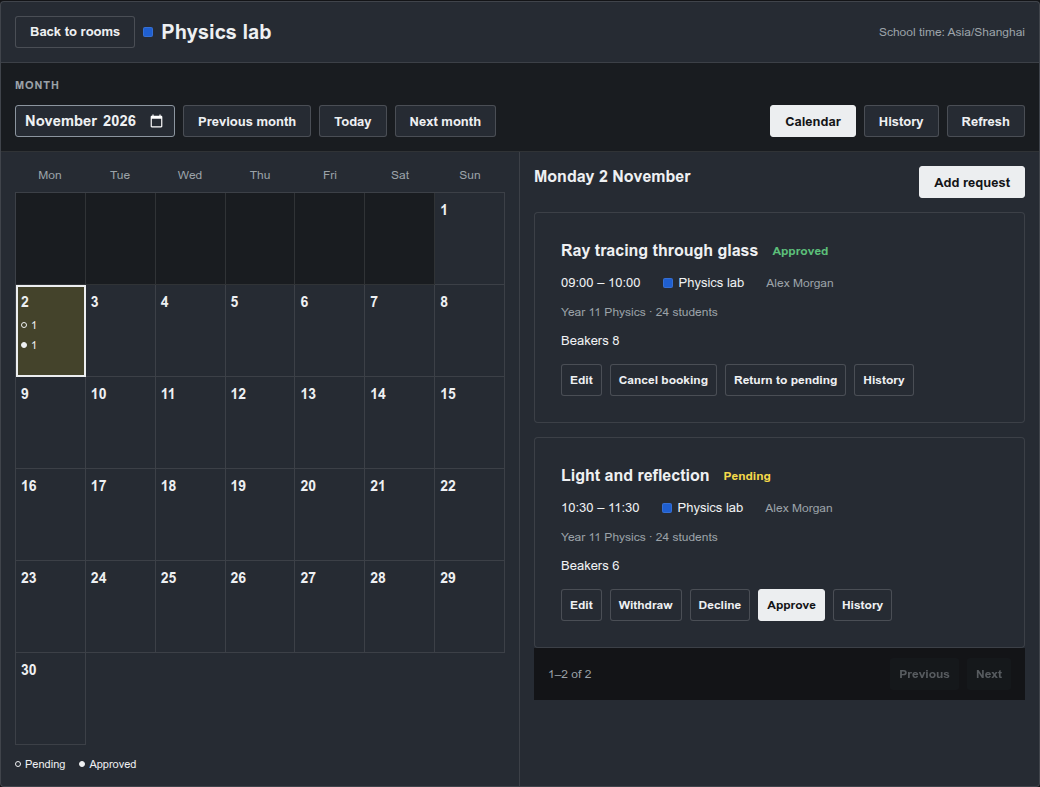This screenshot has height=787, width=1040.
Task: Edit the Light and reflection request
Action: tap(581, 605)
